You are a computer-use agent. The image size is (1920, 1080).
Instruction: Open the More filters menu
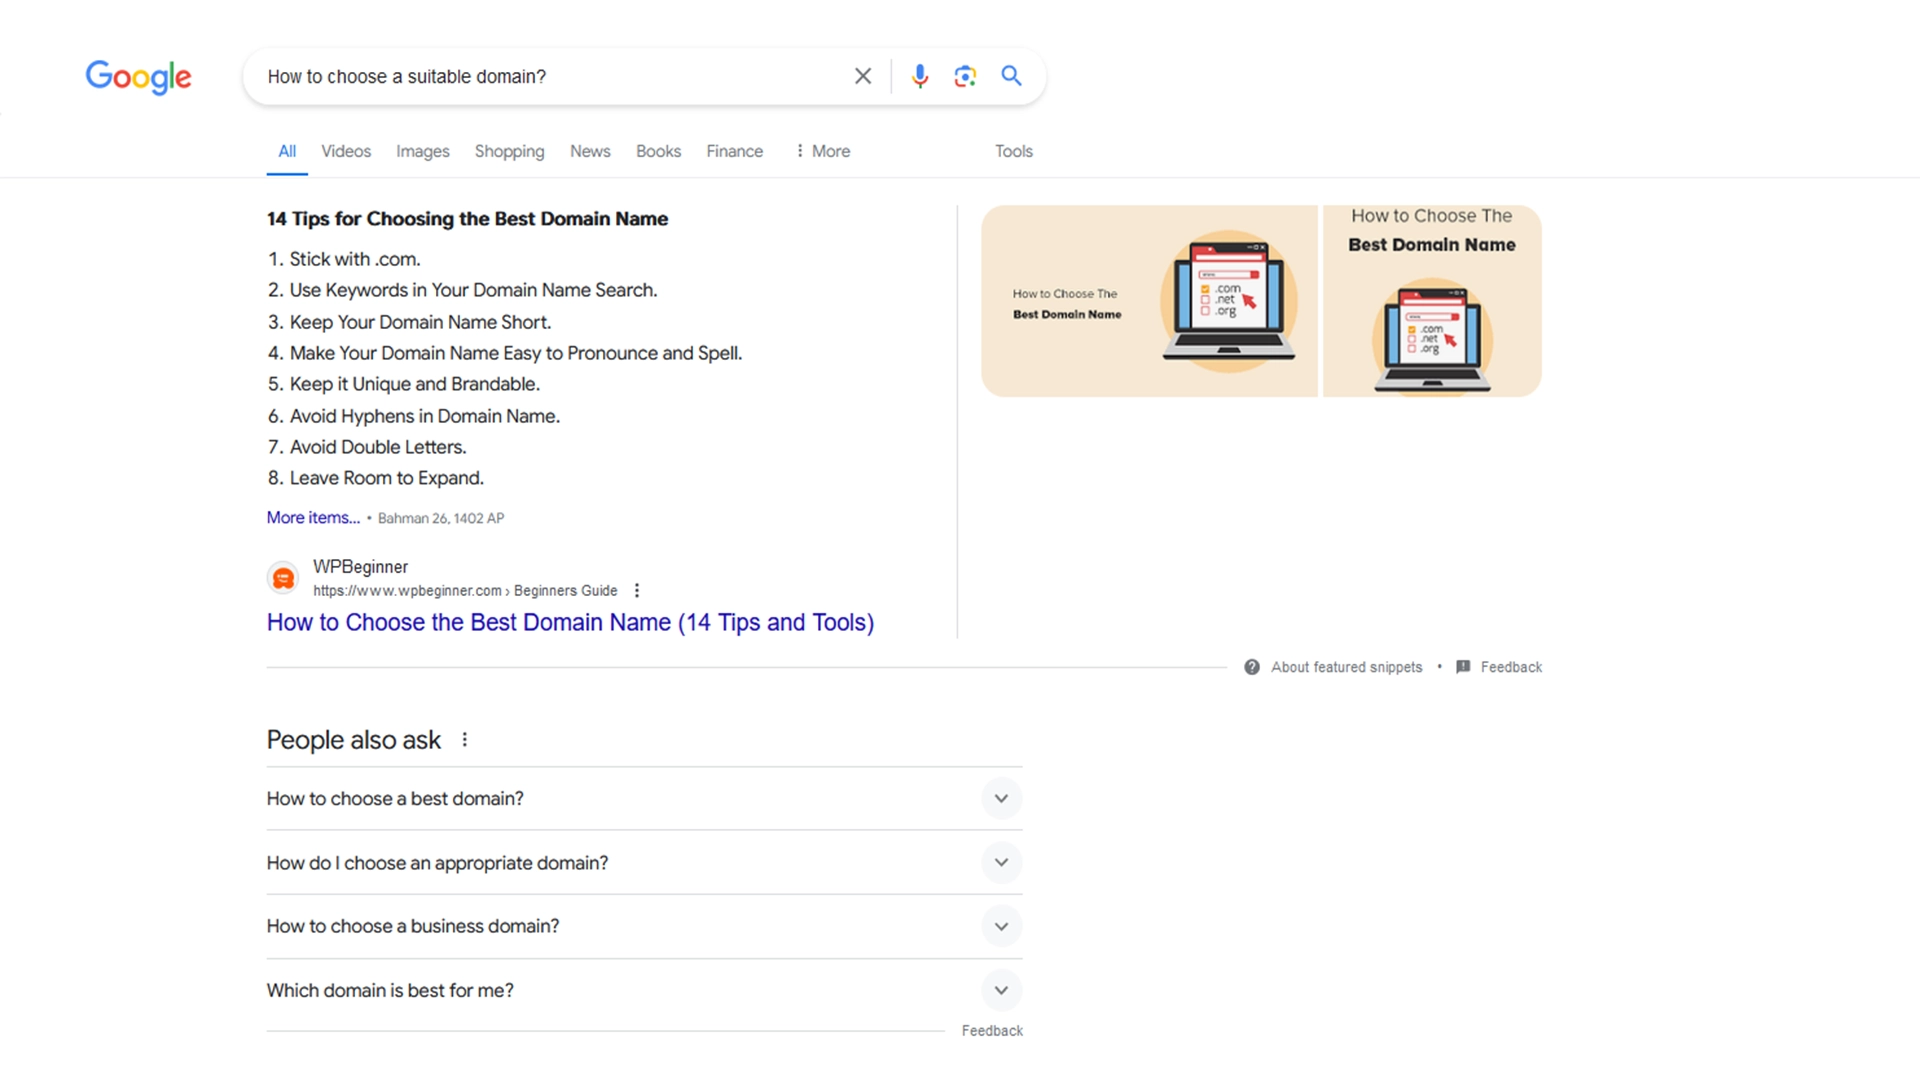[823, 151]
